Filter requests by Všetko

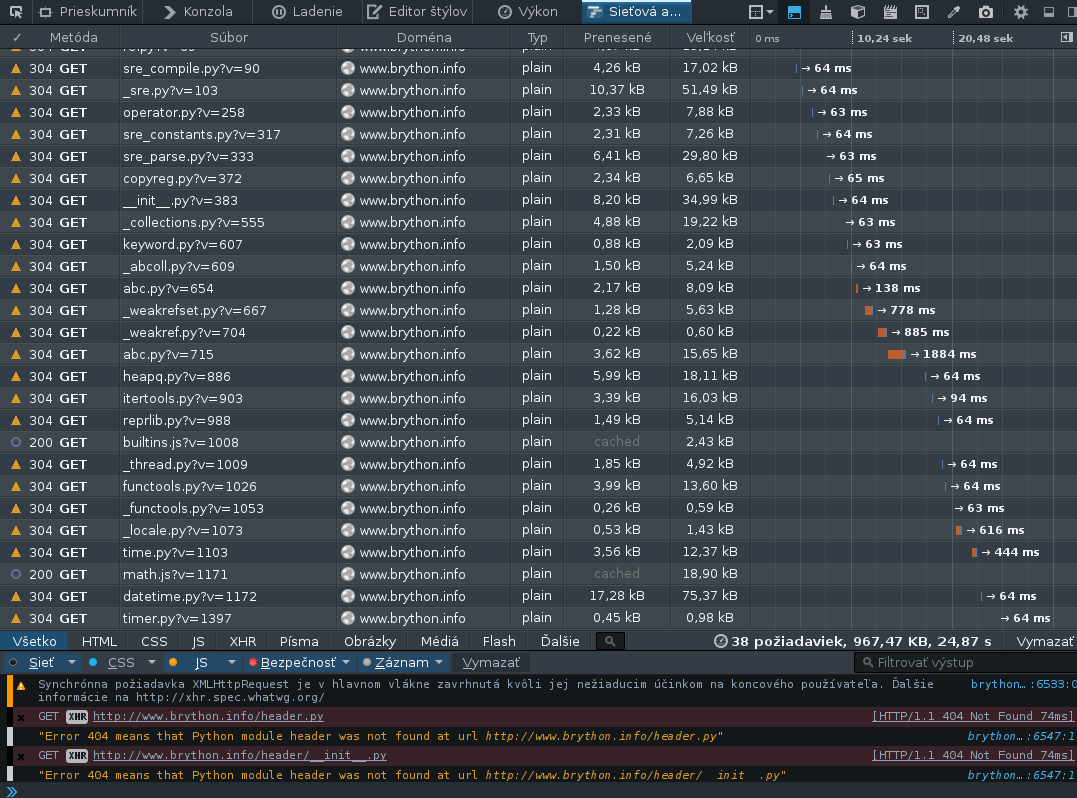pyautogui.click(x=34, y=641)
